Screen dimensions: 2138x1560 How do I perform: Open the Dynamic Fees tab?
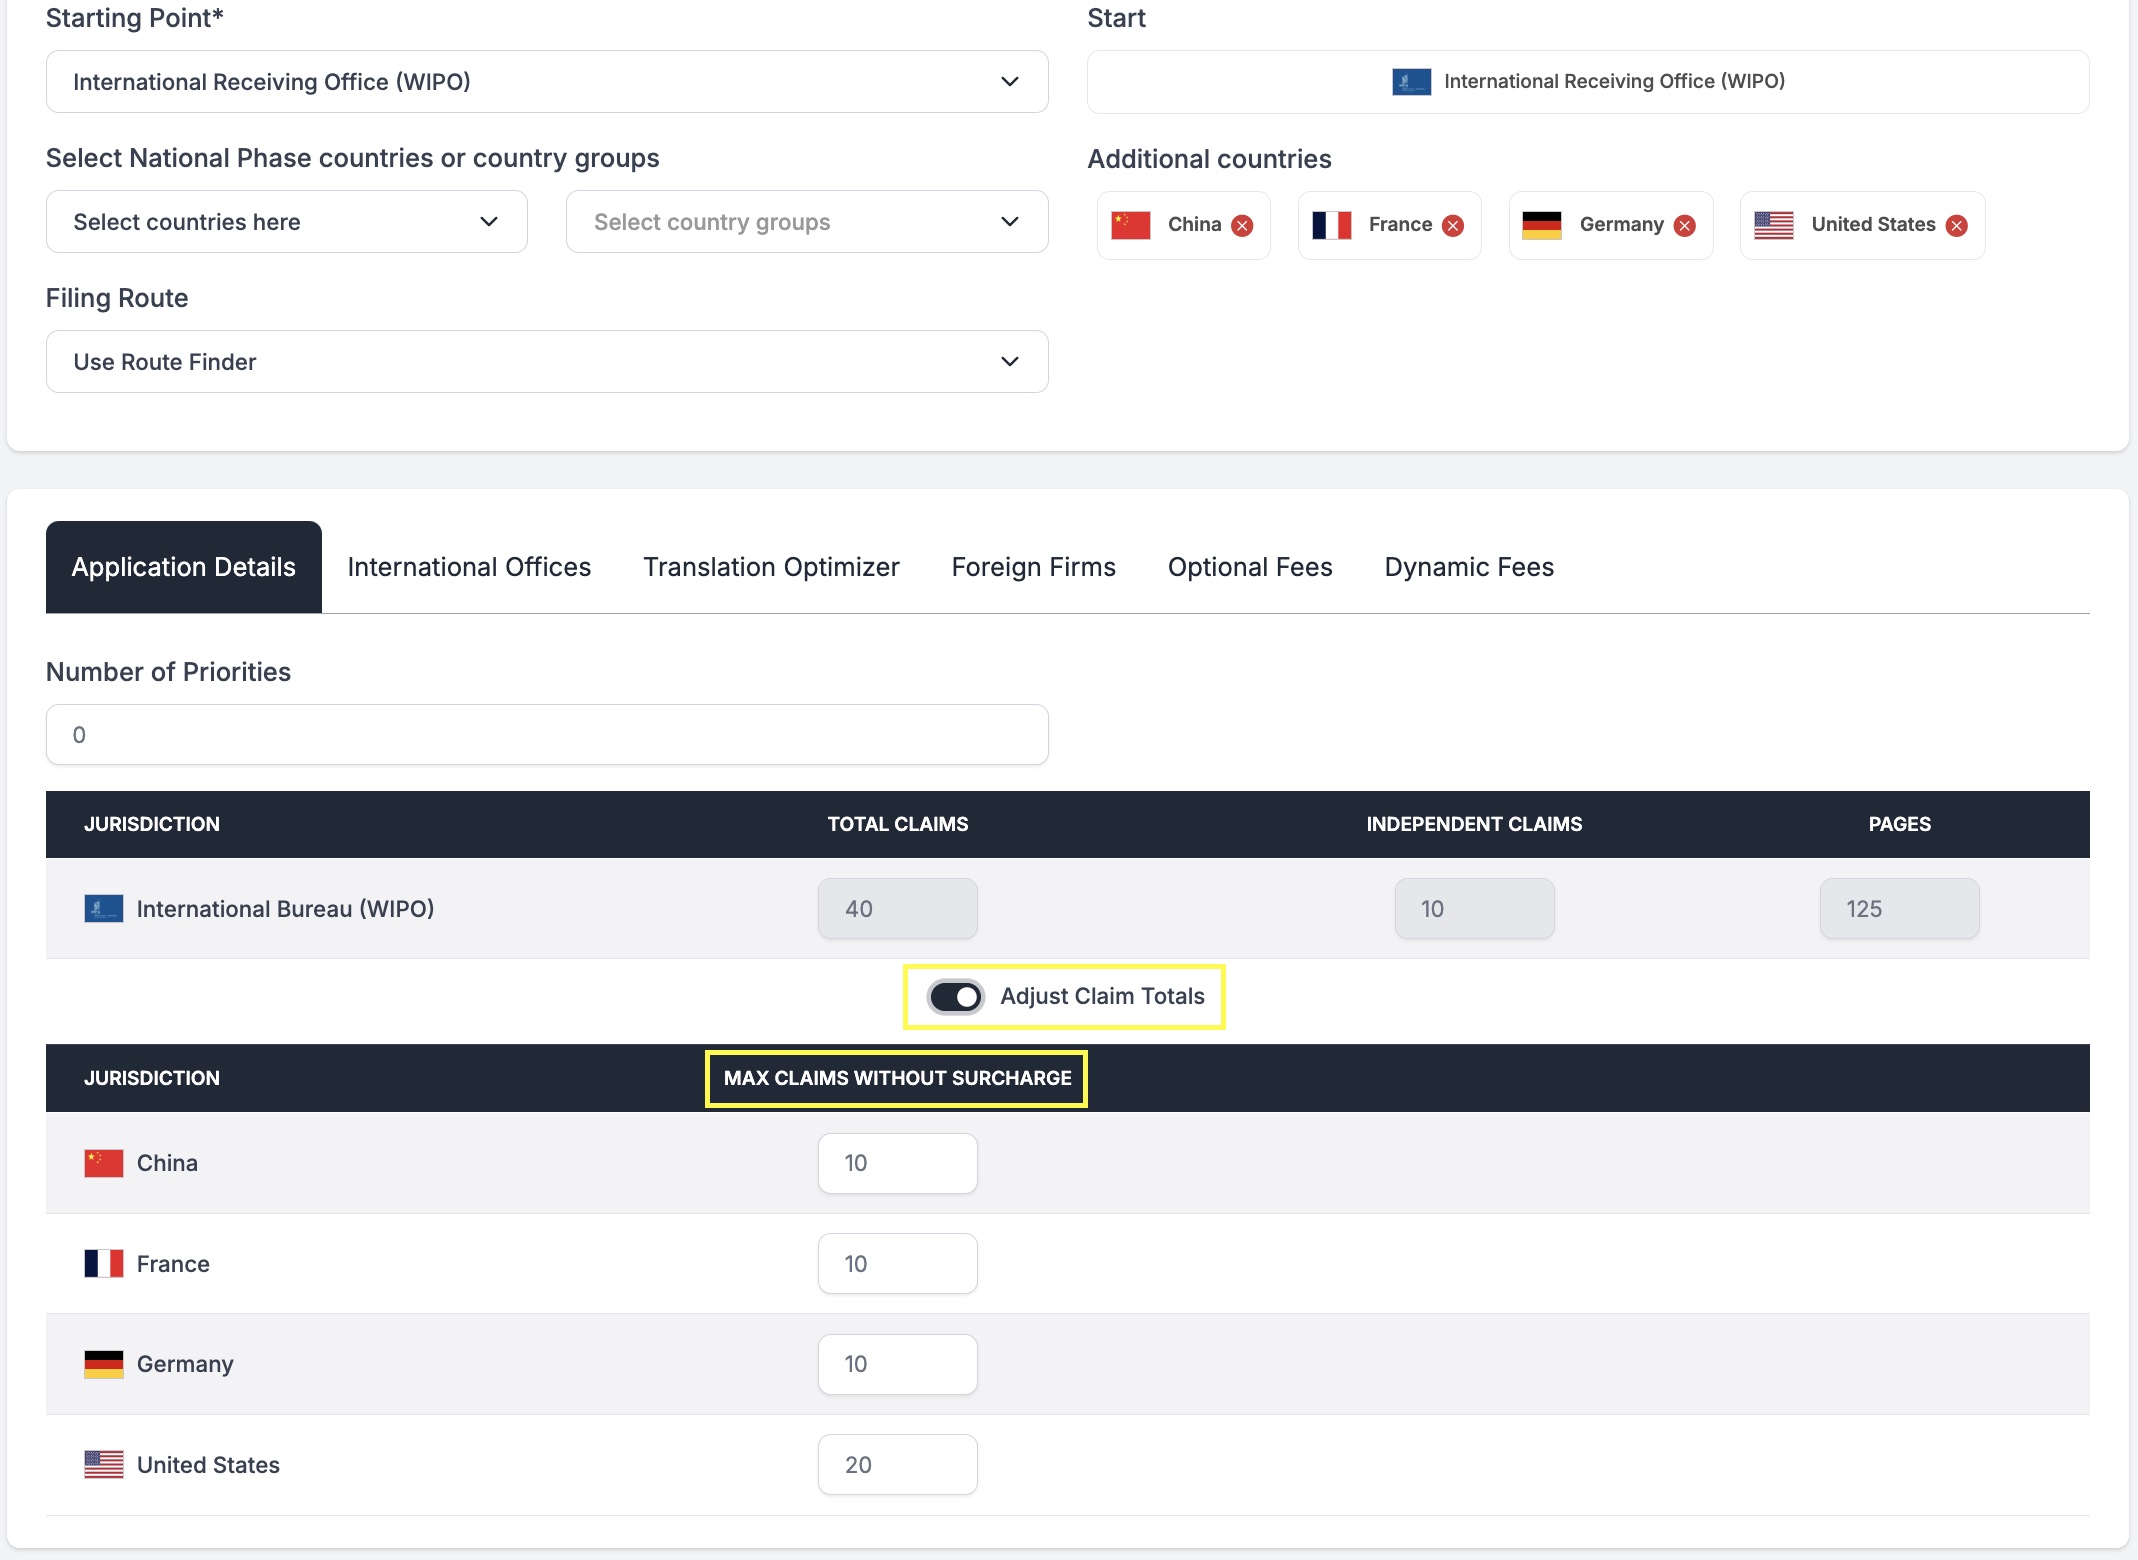[x=1469, y=567]
